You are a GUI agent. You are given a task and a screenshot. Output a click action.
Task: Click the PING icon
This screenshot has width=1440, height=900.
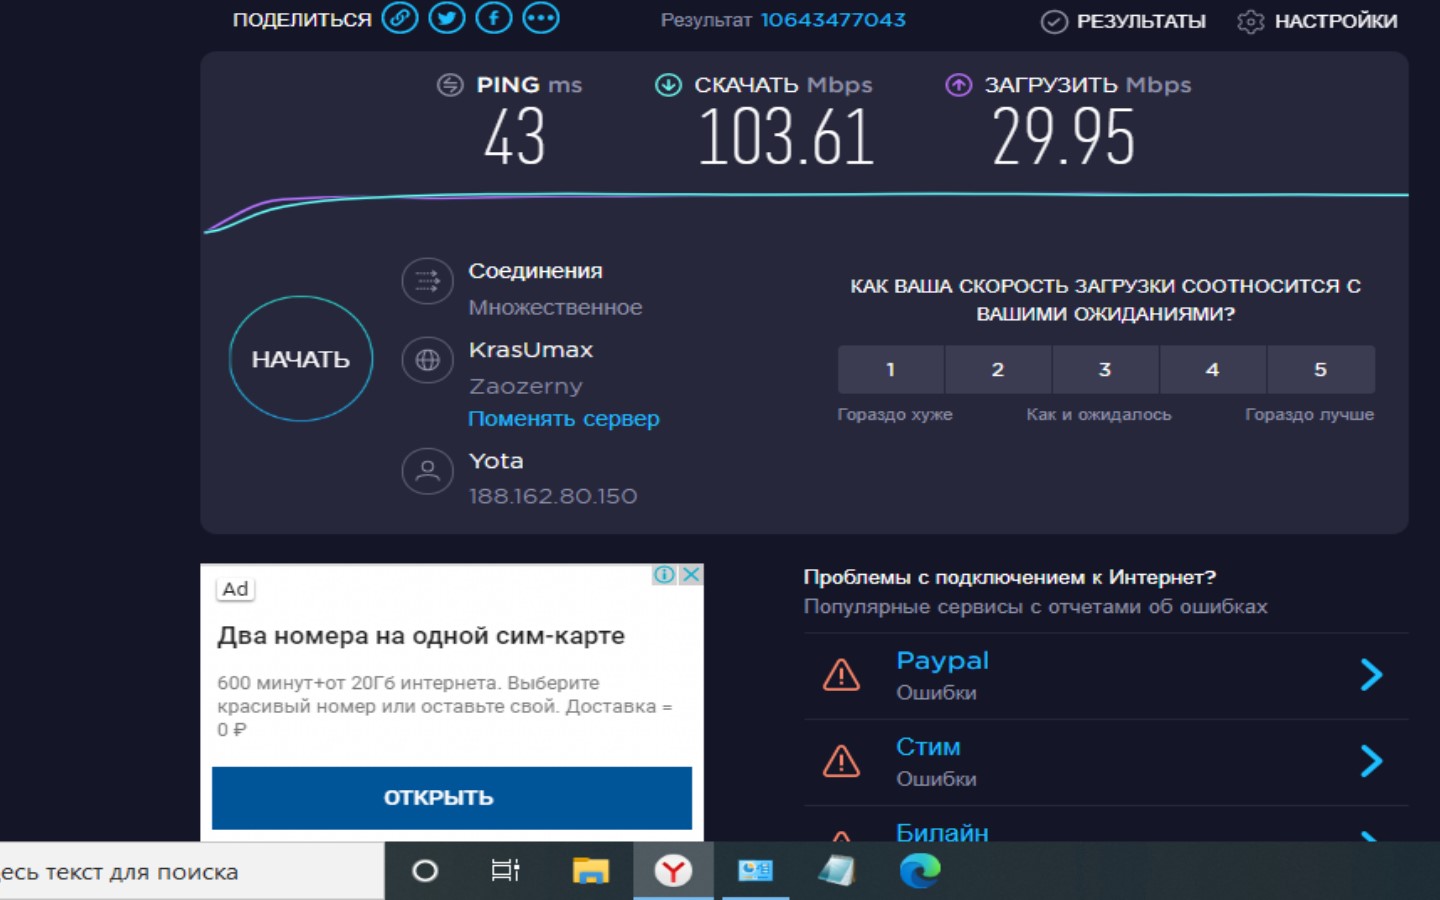click(x=450, y=85)
